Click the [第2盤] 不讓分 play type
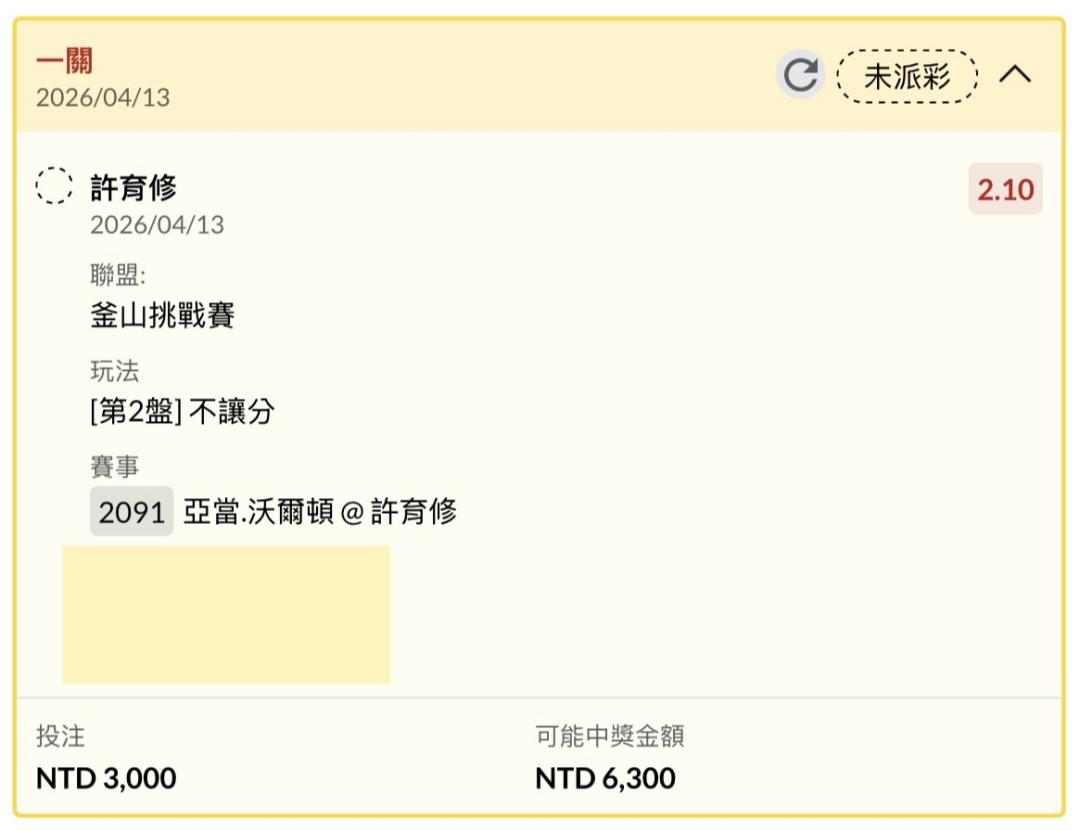This screenshot has width=1080, height=831. click(182, 411)
